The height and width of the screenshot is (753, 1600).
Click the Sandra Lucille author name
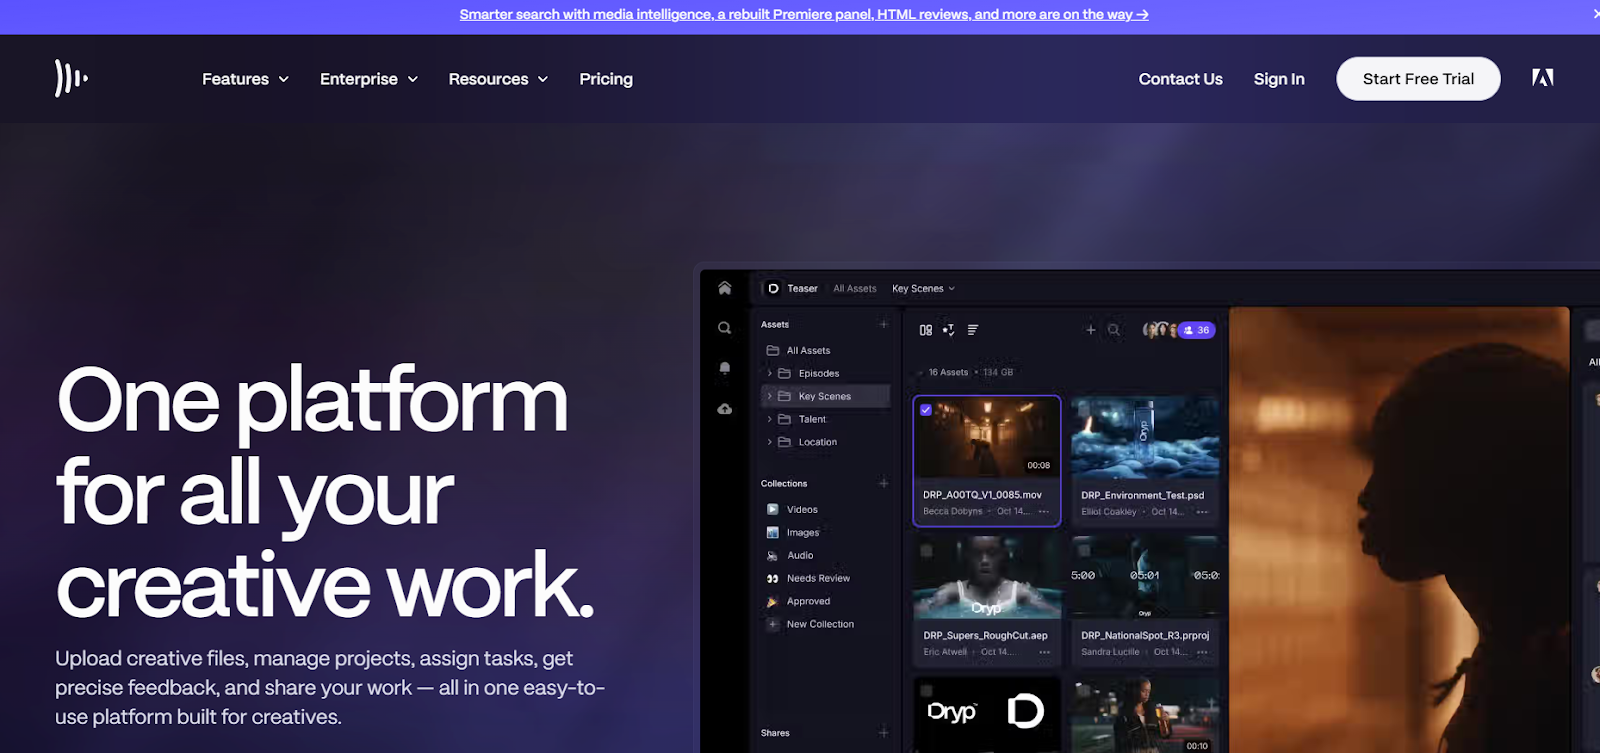(x=1110, y=652)
